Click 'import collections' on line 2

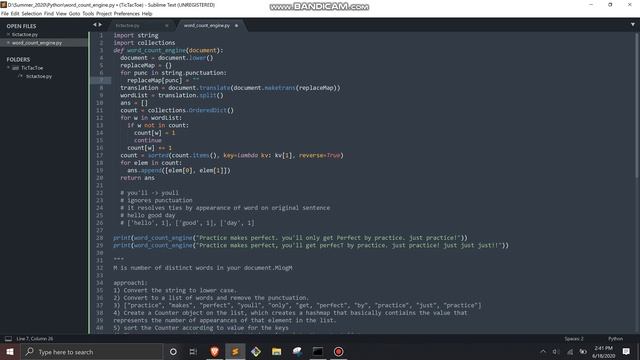144,43
